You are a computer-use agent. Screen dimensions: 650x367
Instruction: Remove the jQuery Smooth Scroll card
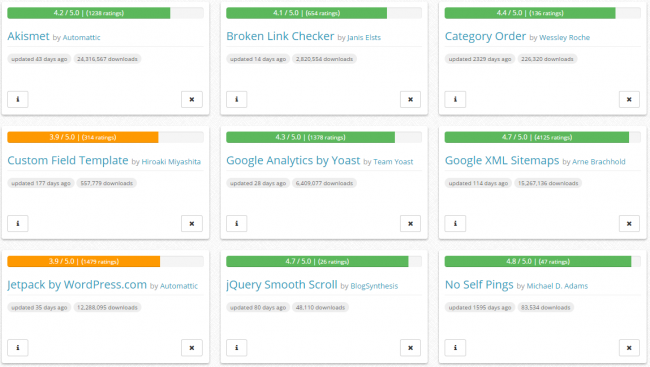coord(410,348)
